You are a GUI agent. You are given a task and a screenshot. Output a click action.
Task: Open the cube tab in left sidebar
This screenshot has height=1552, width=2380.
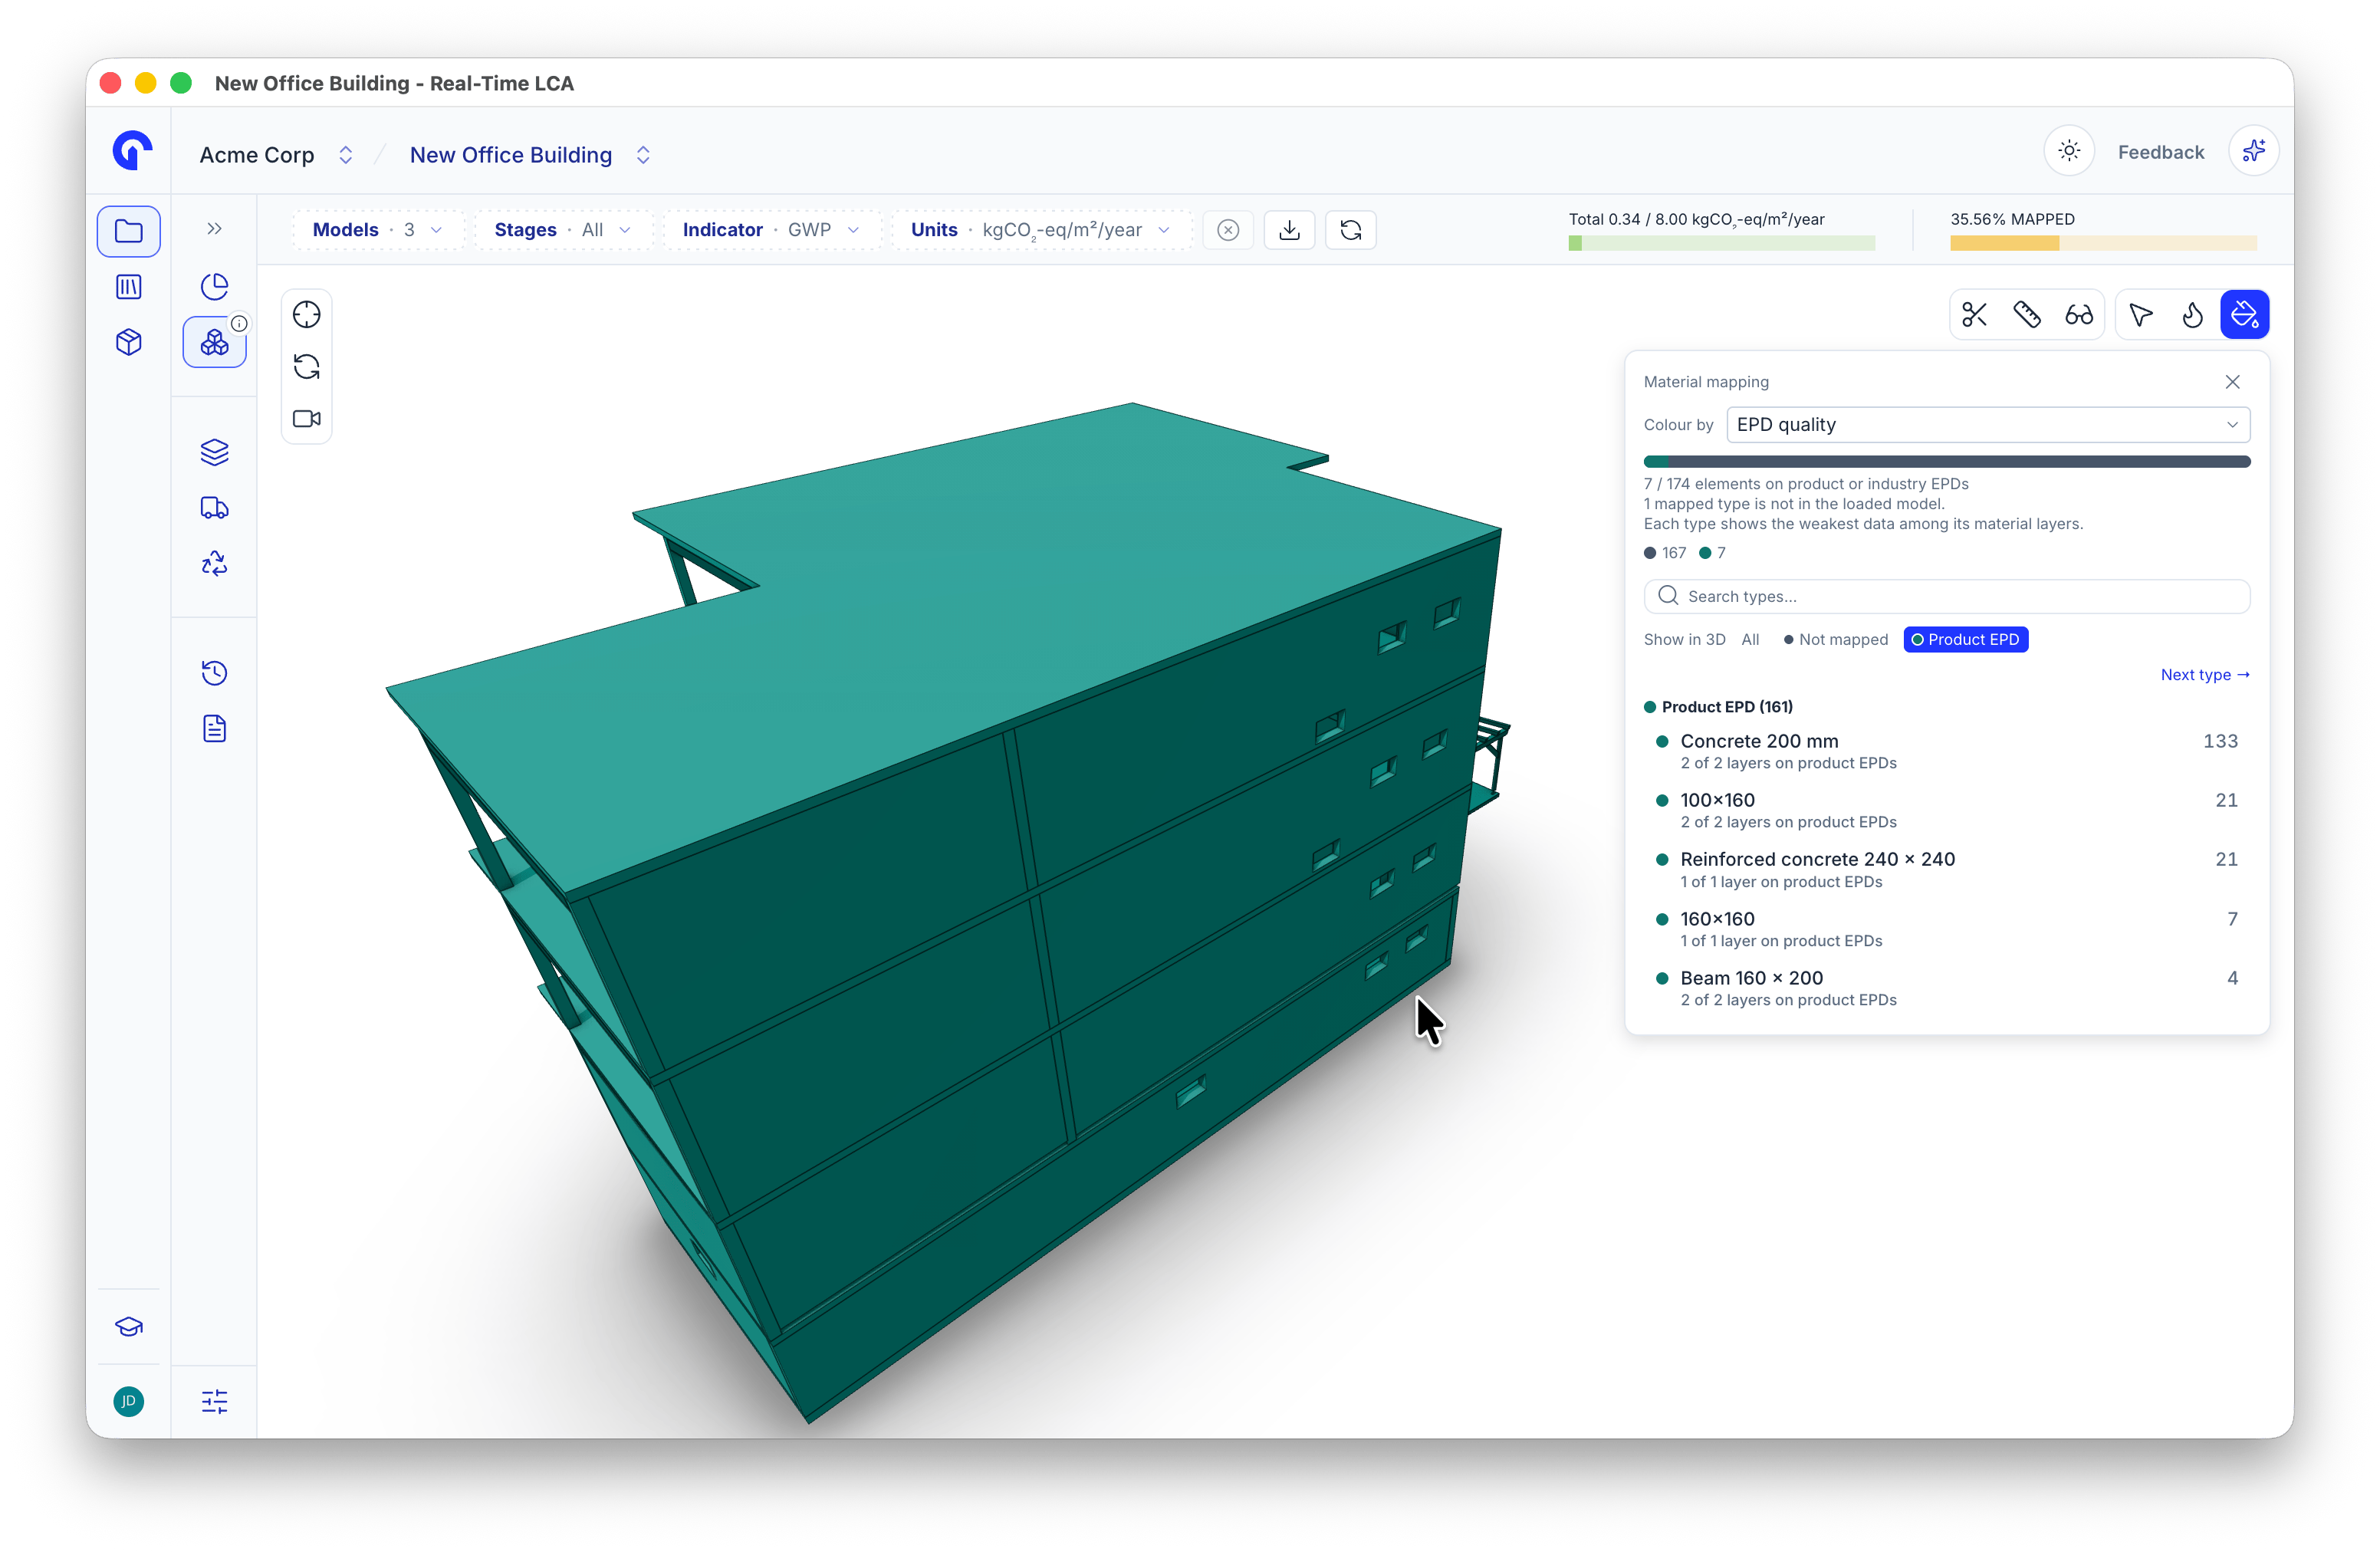[x=129, y=343]
